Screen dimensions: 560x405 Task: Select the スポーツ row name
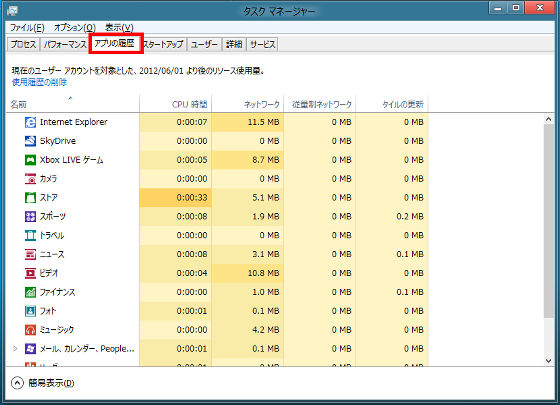[53, 216]
